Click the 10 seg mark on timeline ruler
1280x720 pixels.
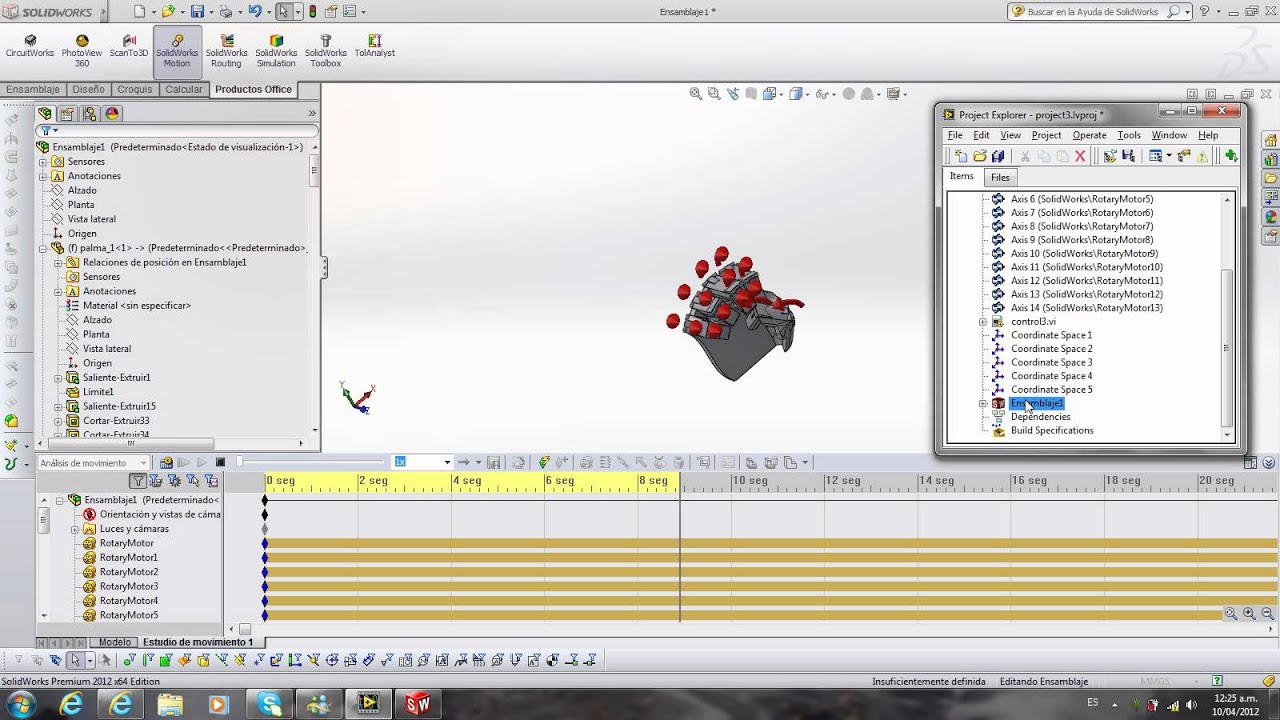tap(750, 481)
